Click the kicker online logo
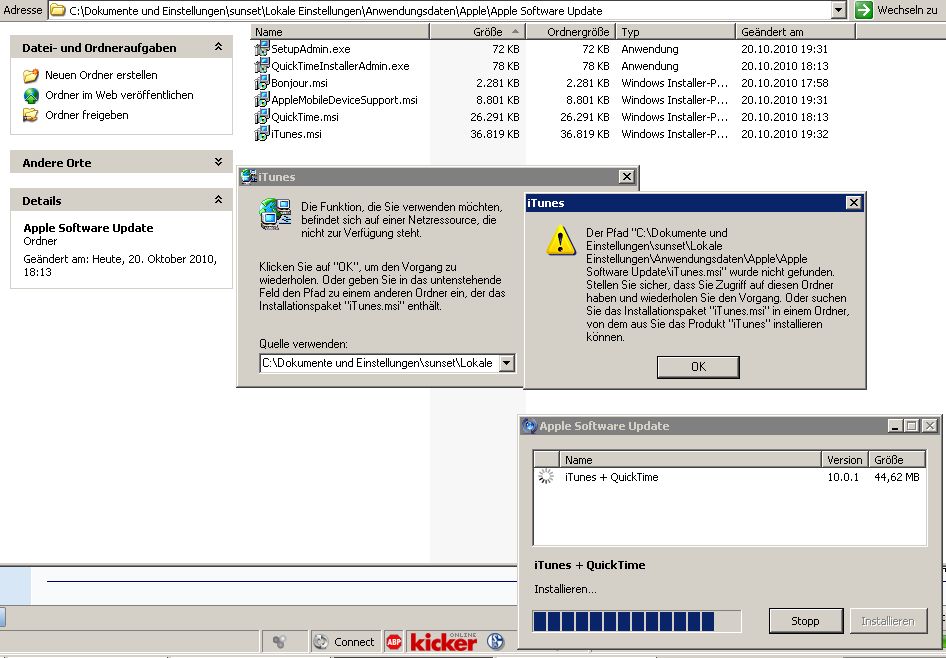This screenshot has width=946, height=658. point(444,642)
